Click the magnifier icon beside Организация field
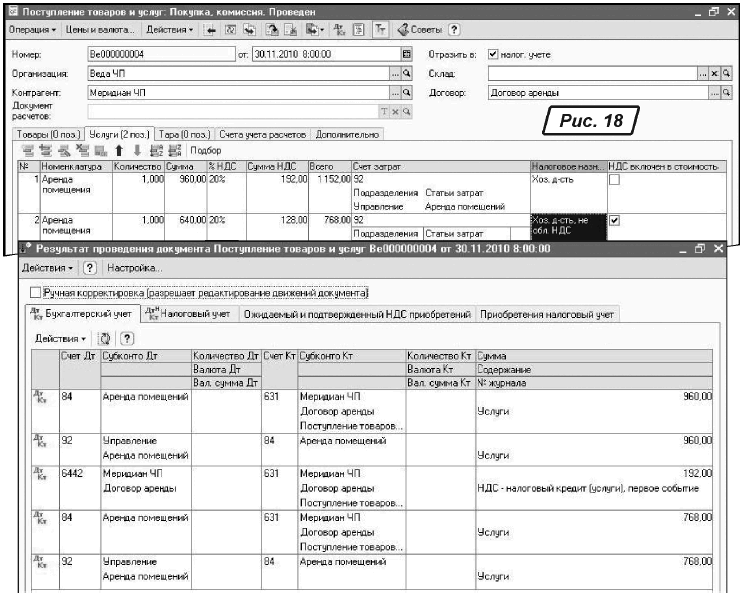The height and width of the screenshot is (598, 741). [407, 74]
